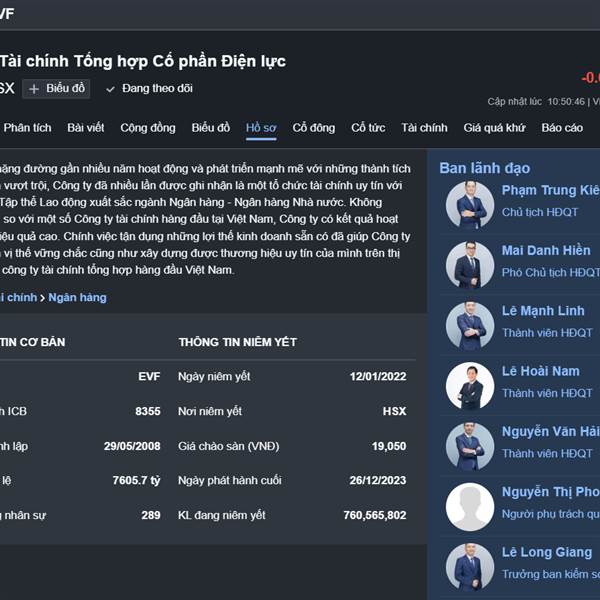Select the Giá quá khứ tab
The width and height of the screenshot is (600, 600).
[494, 128]
